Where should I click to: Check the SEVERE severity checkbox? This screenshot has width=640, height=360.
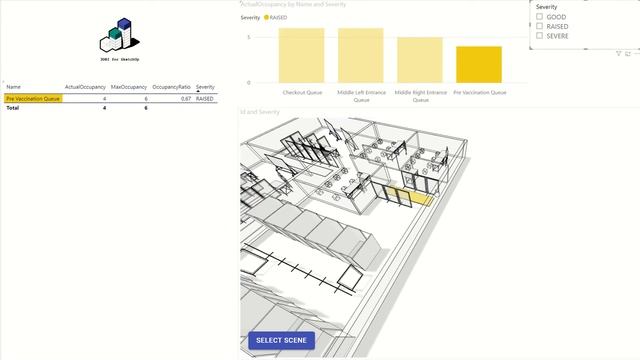point(539,36)
